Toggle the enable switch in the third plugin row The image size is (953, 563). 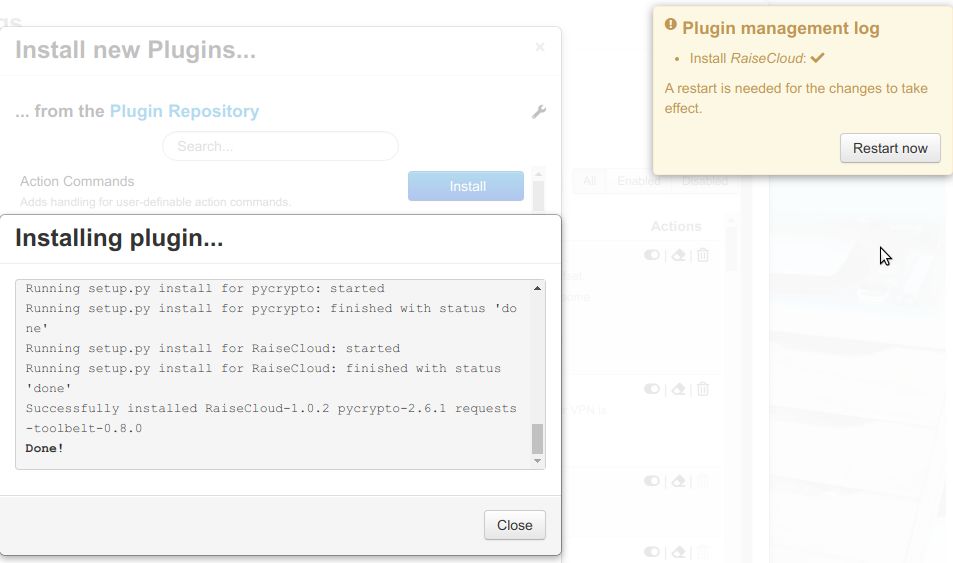tap(652, 481)
